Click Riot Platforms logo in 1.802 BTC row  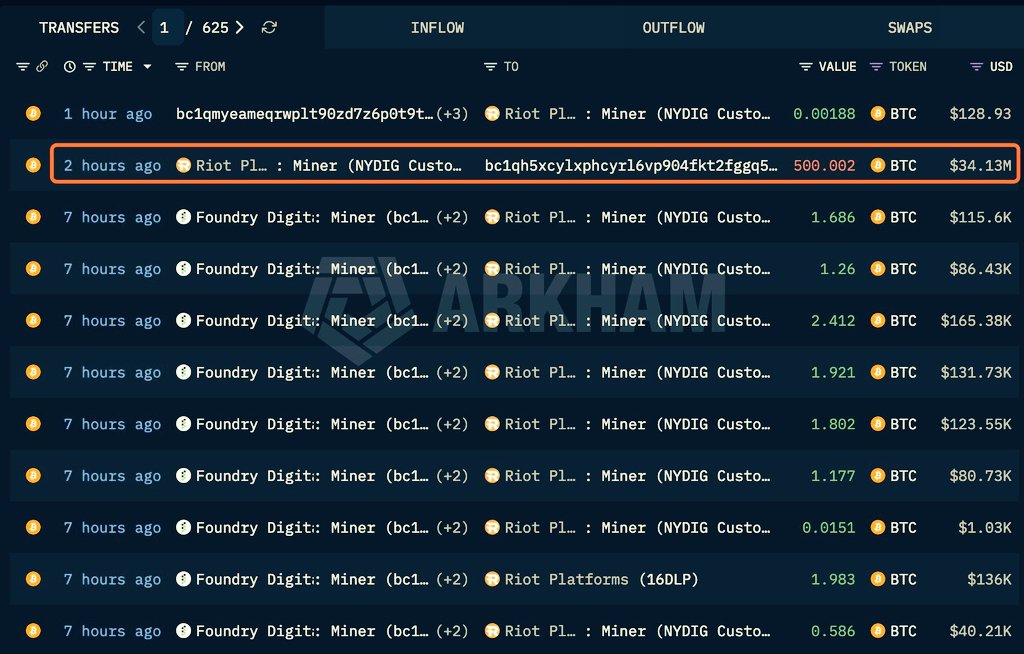(x=492, y=424)
